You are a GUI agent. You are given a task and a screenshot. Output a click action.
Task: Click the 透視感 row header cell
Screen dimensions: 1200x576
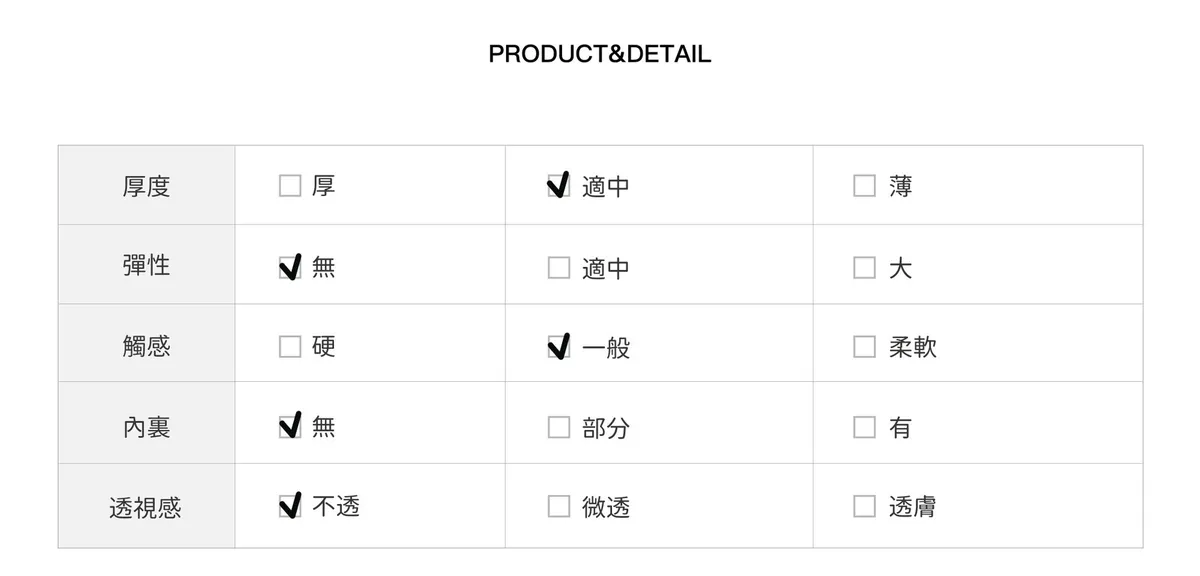146,507
